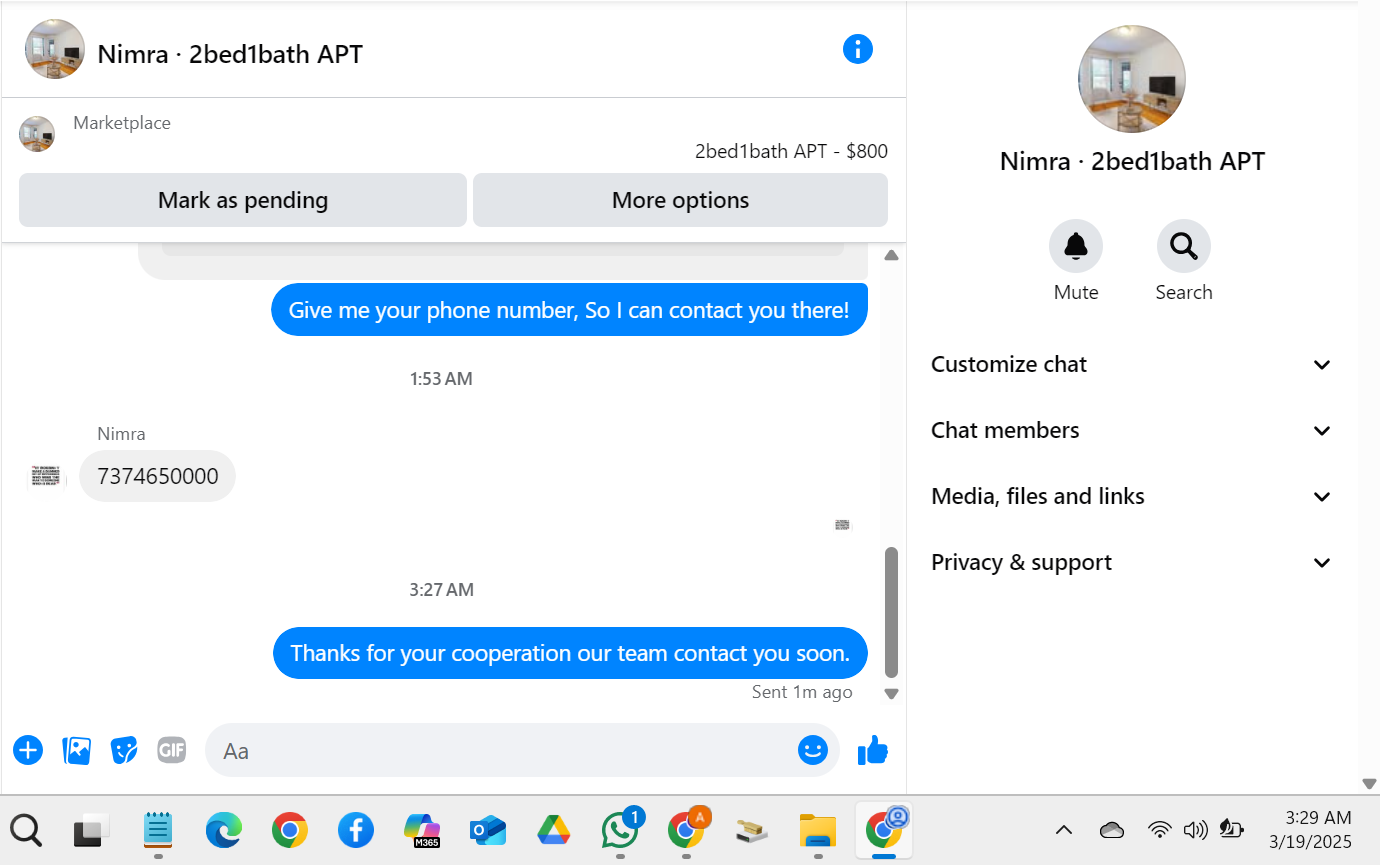This screenshot has height=865, width=1380.
Task: Open the emoji picker in message box
Action: tap(813, 750)
